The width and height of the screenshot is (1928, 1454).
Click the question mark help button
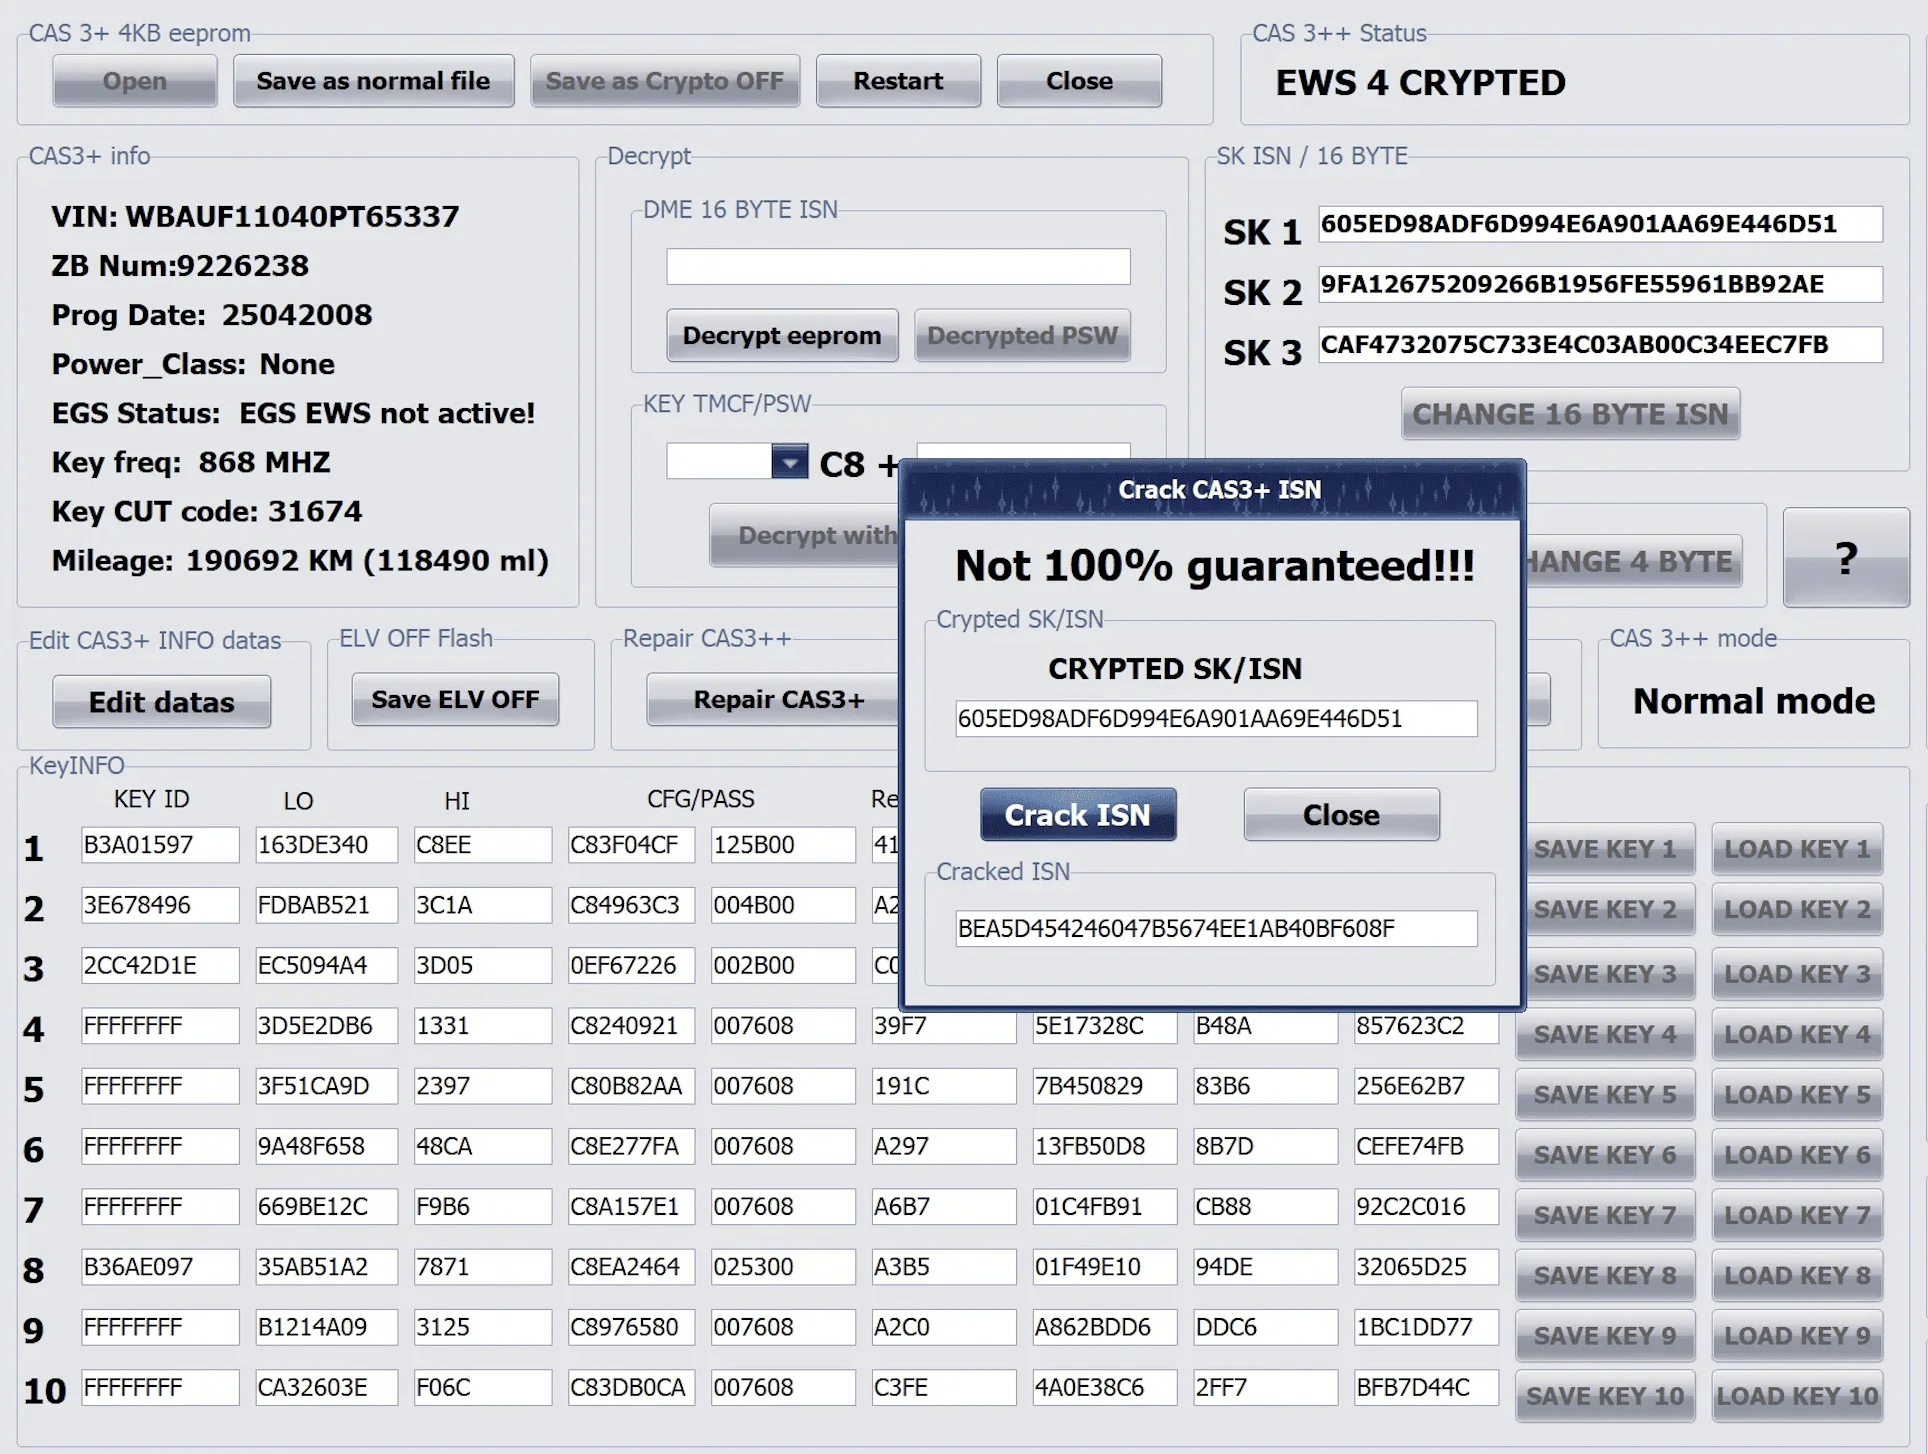[1846, 557]
